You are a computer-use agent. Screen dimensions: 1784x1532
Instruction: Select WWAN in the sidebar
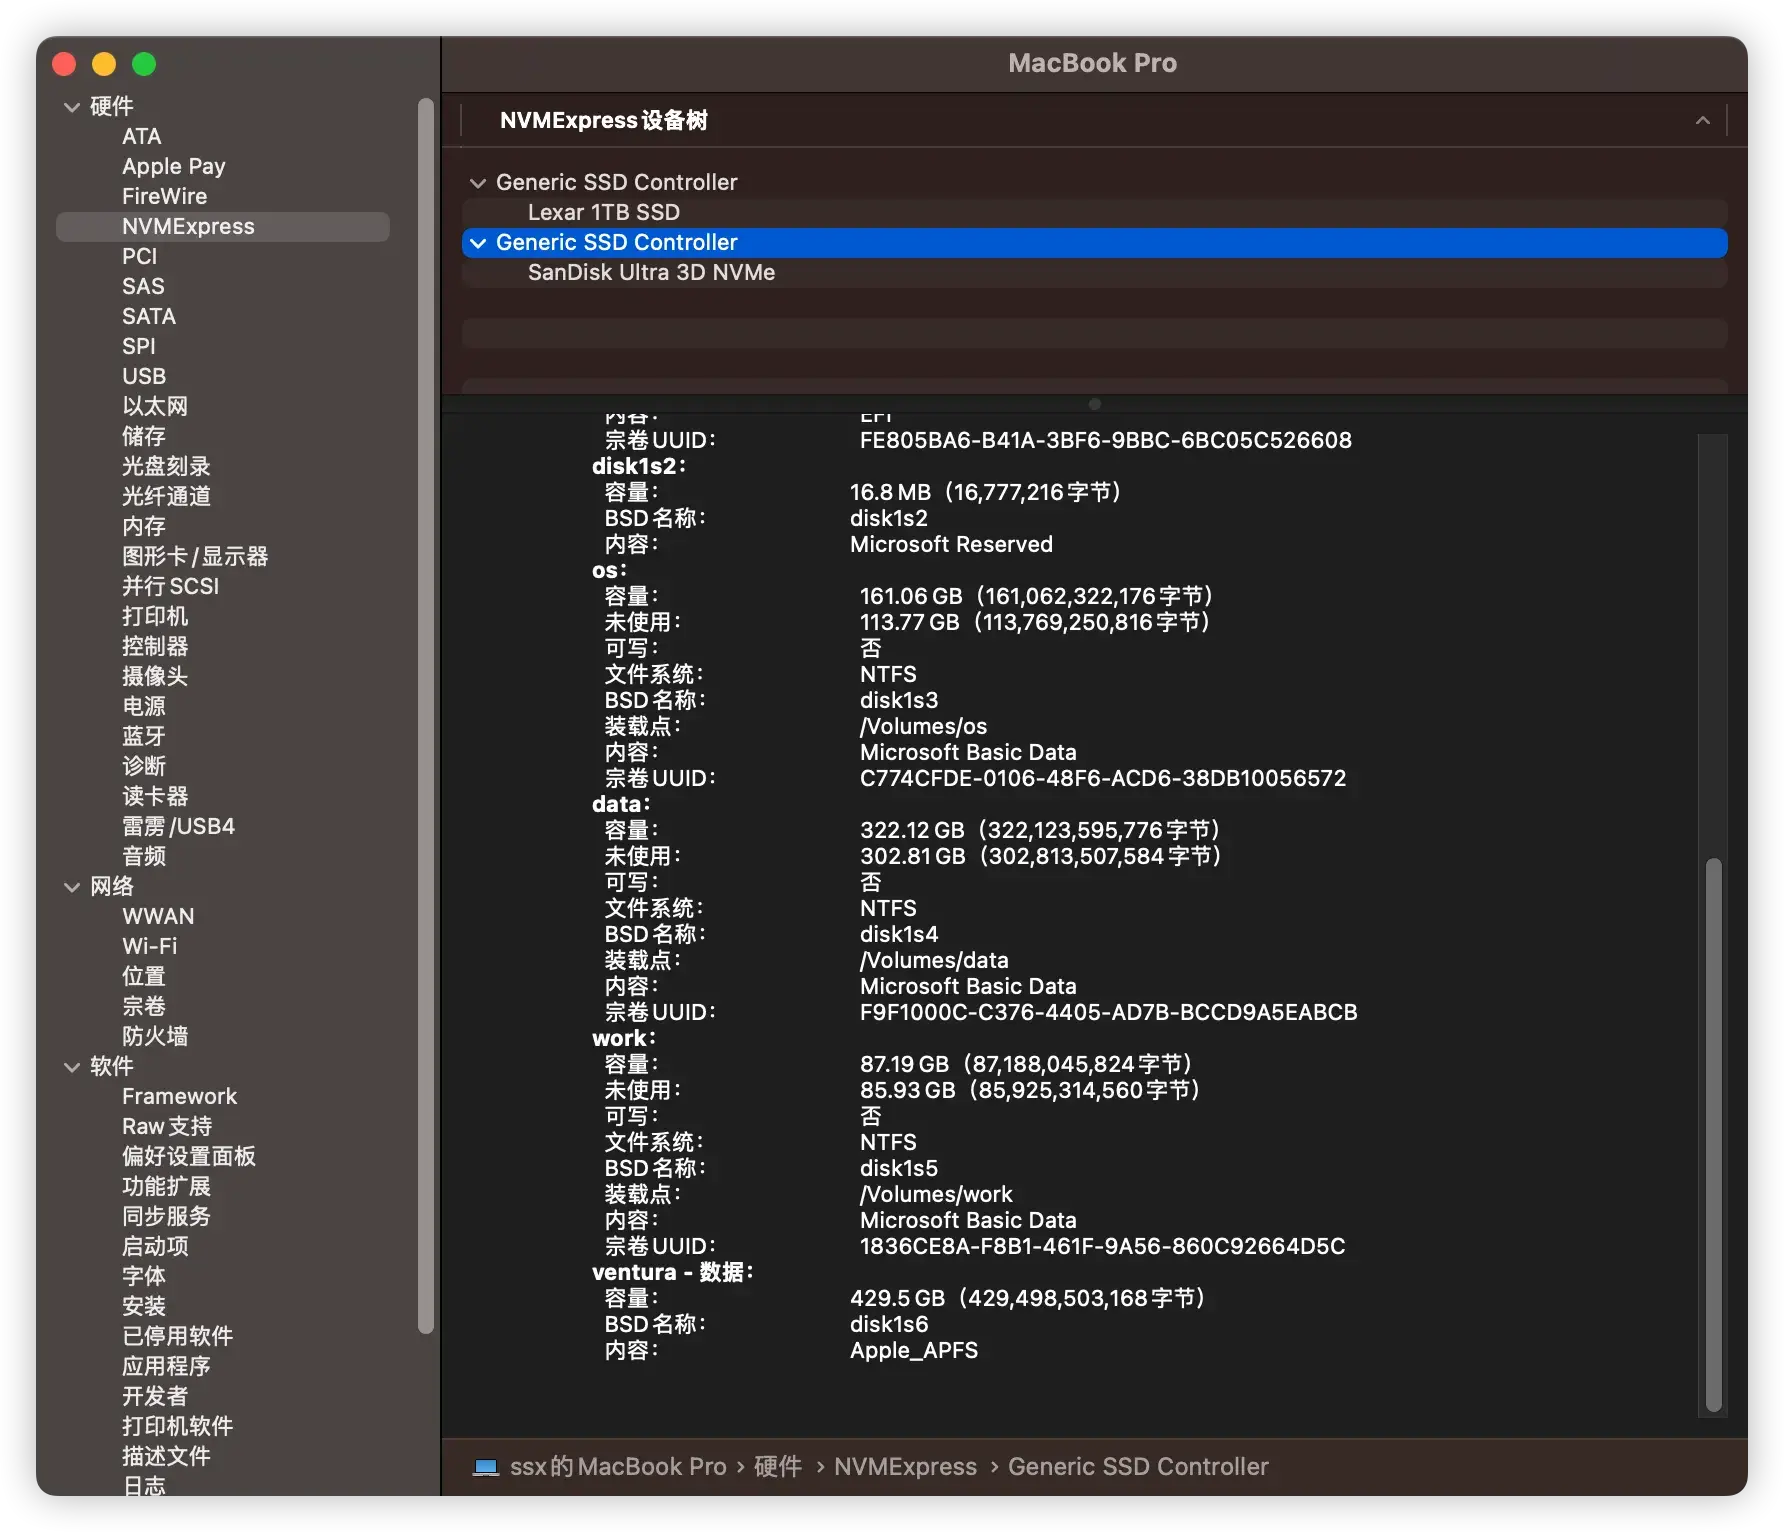[158, 917]
